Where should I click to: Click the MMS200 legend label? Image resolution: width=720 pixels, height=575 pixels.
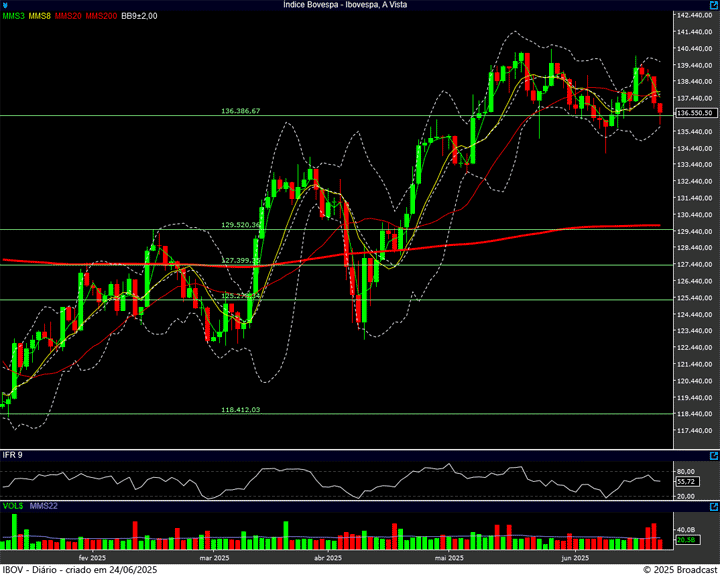point(100,17)
